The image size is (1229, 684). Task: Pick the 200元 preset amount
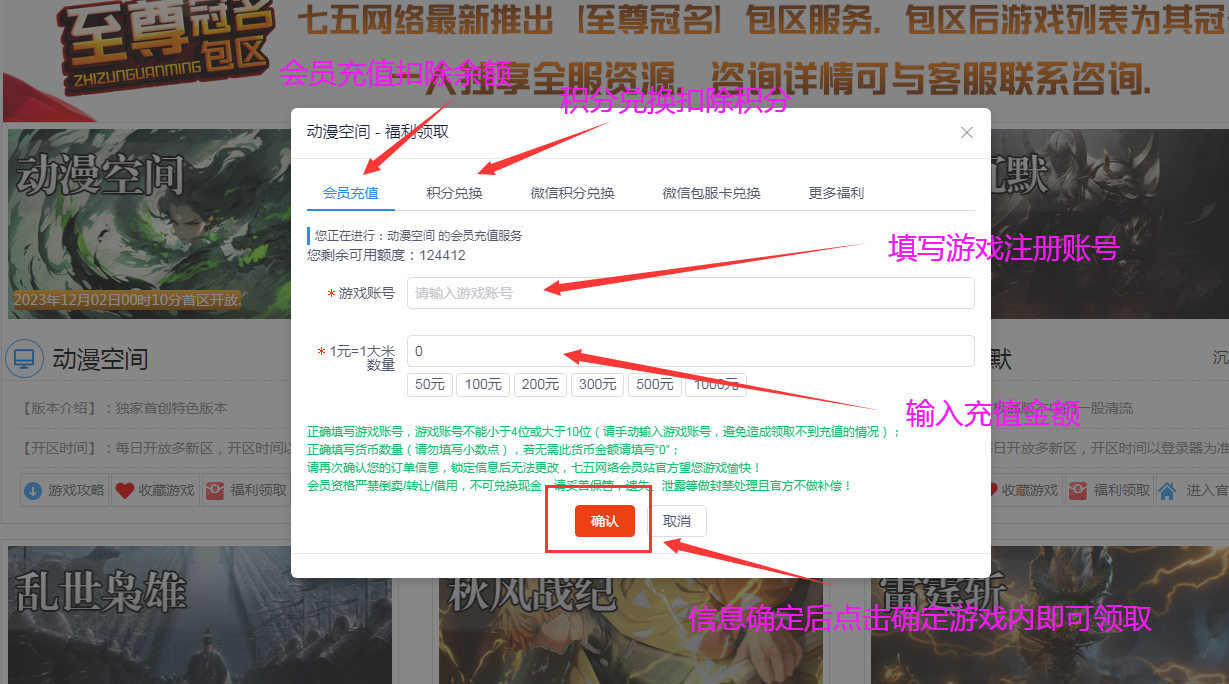pyautogui.click(x=540, y=385)
